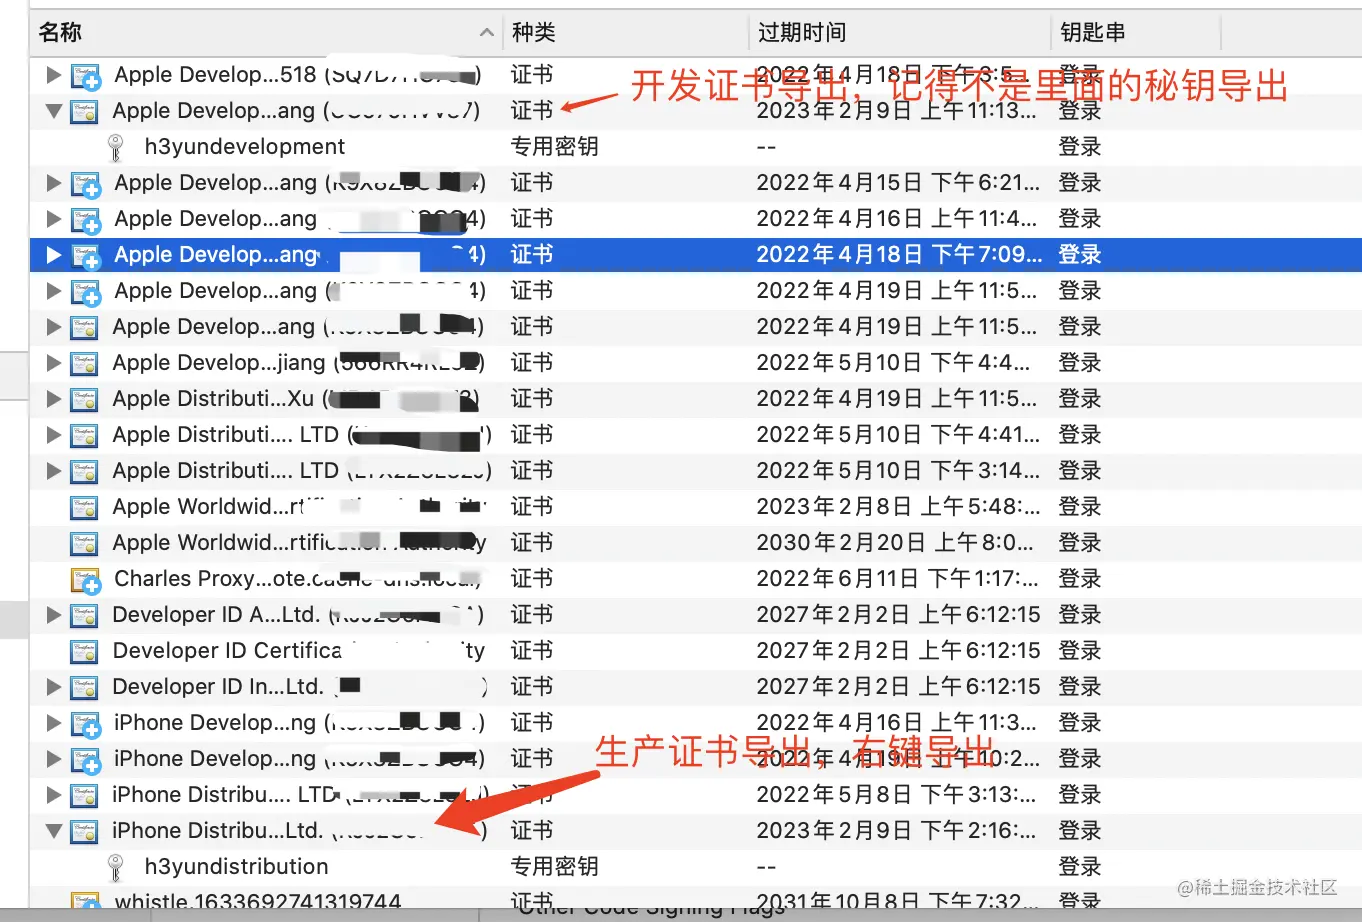The width and height of the screenshot is (1362, 922).
Task: Click the certificate icon on the highlighted row
Action: 85,254
